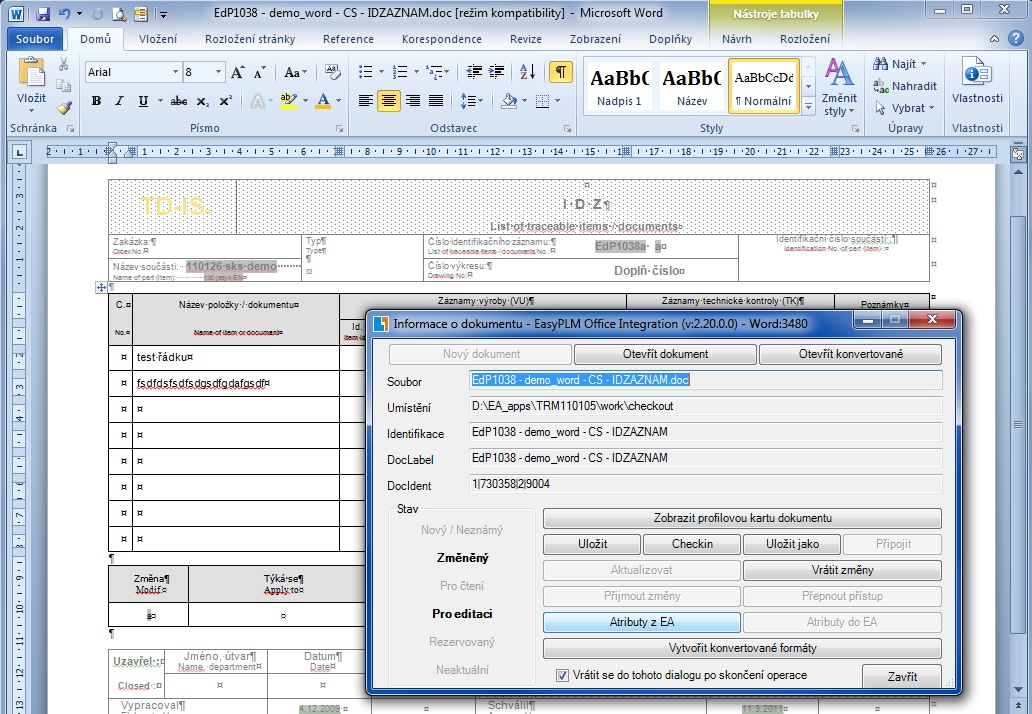Click the Bullets list icon

(x=365, y=72)
